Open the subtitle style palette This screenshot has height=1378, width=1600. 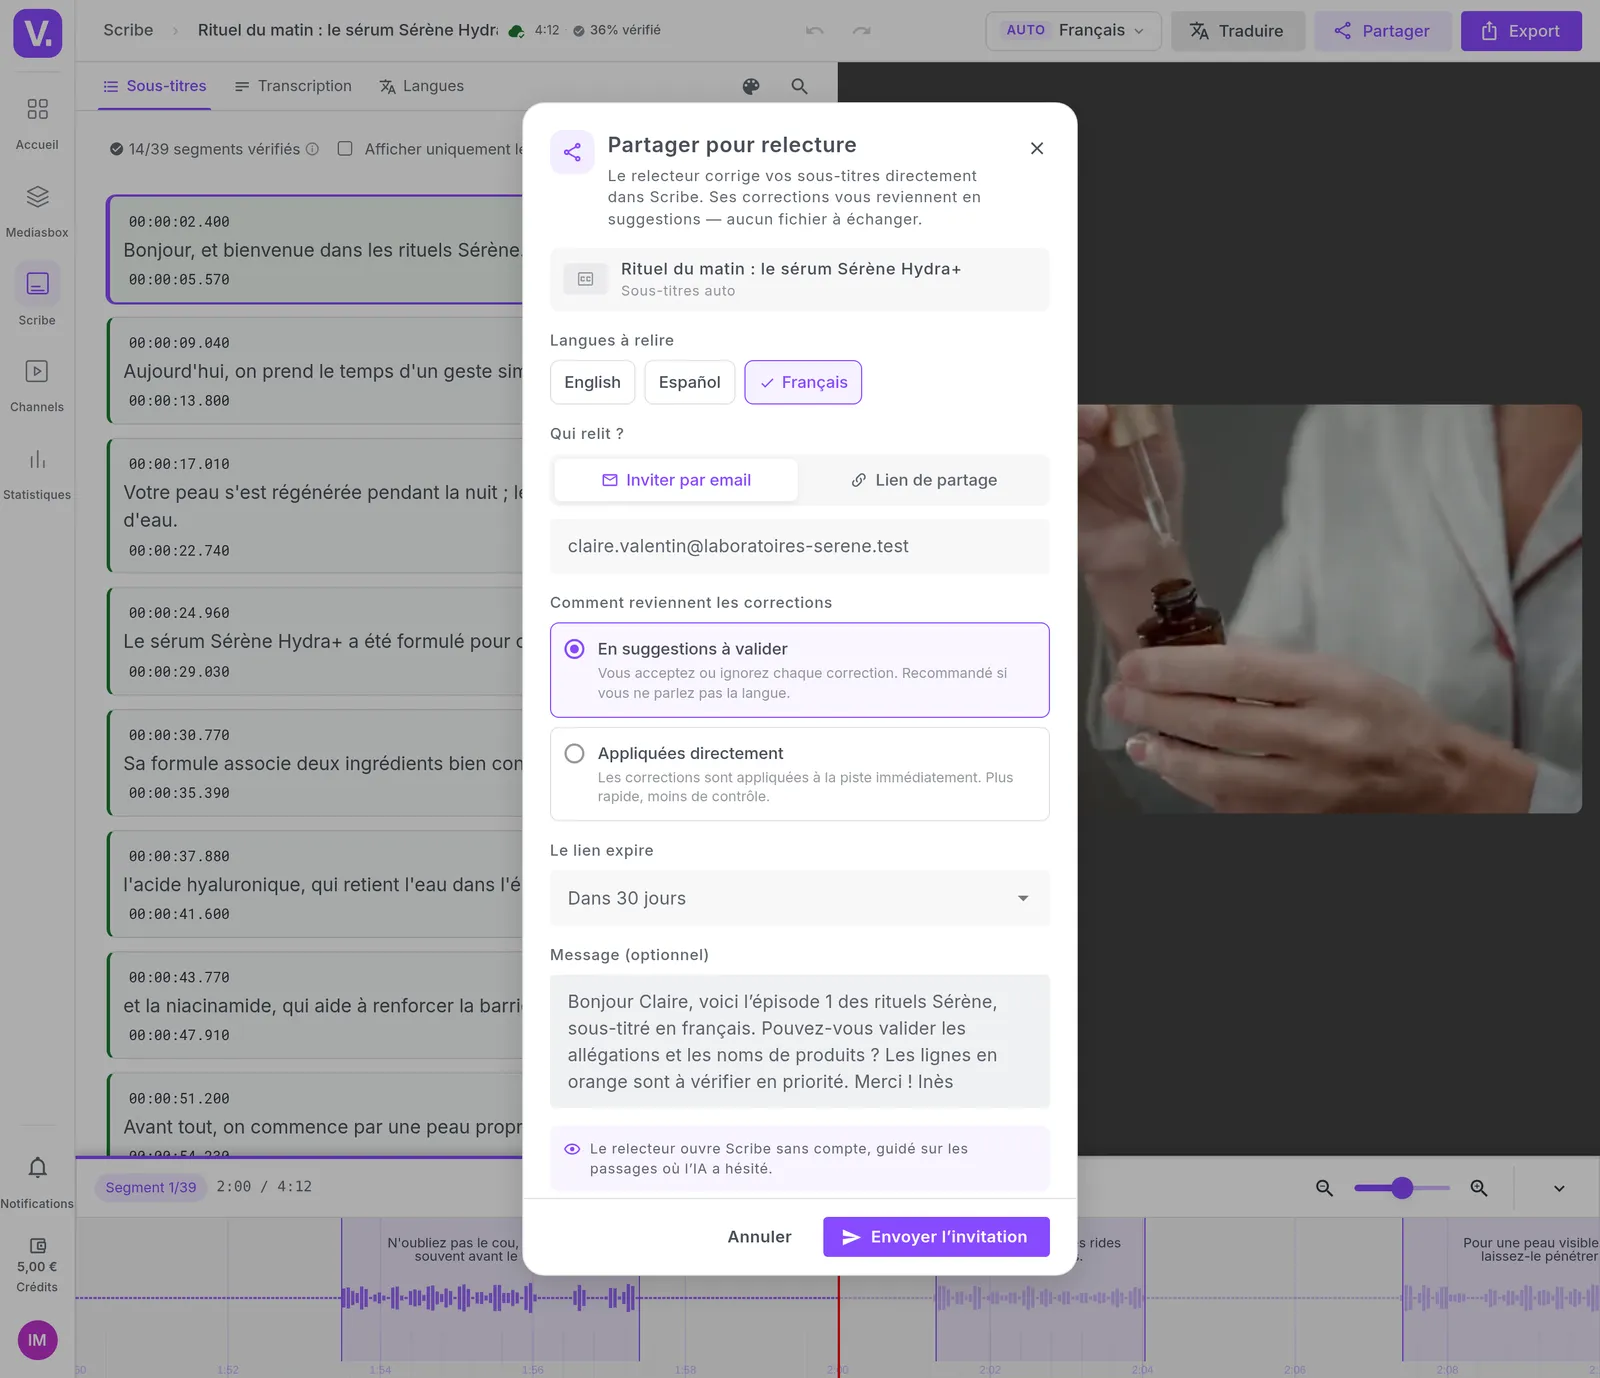pos(751,86)
